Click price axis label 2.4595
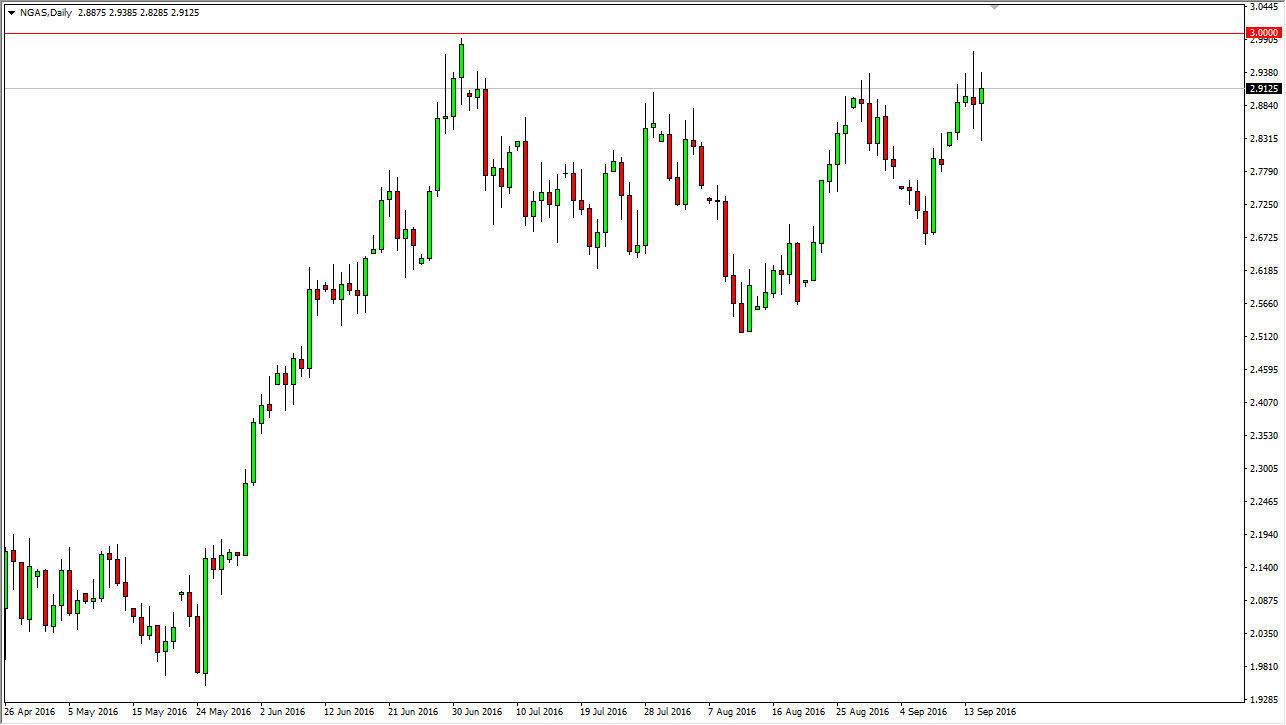This screenshot has height=725, width=1286. click(x=1265, y=370)
